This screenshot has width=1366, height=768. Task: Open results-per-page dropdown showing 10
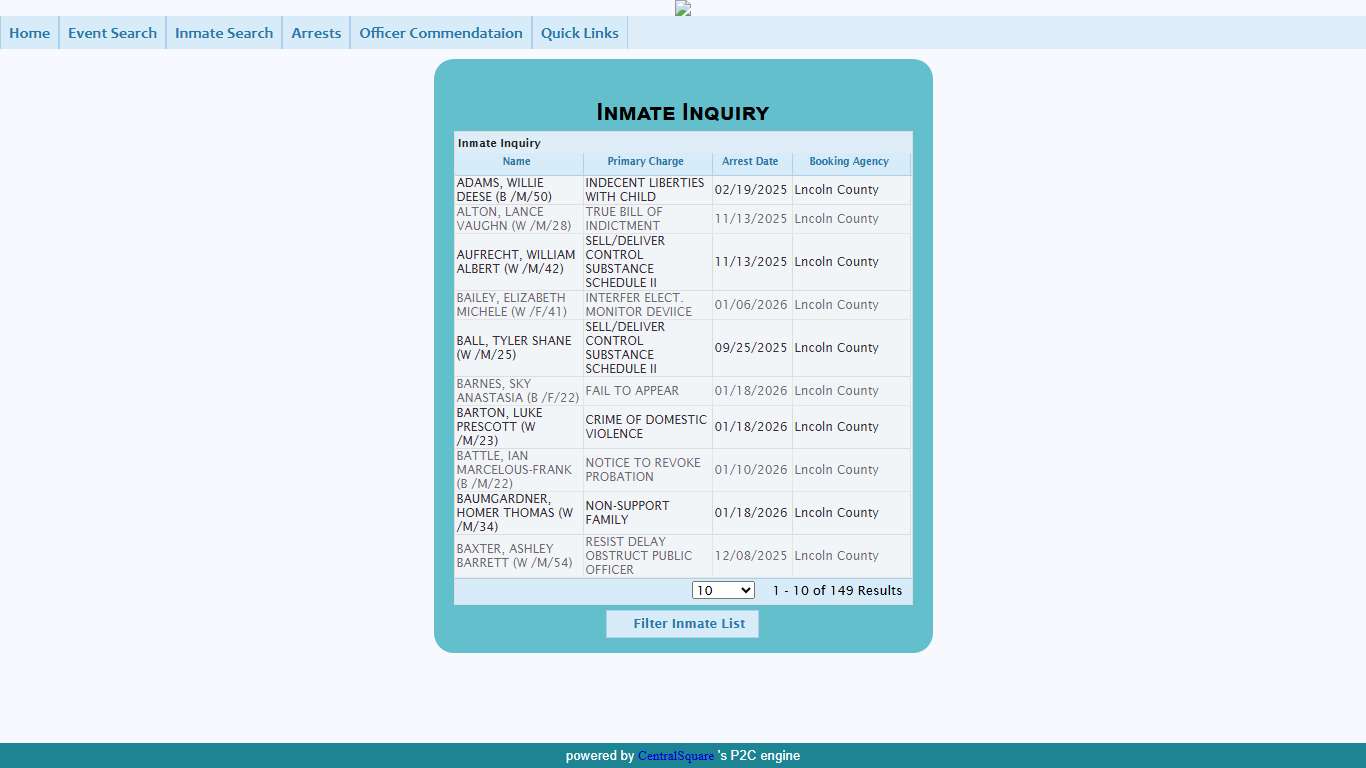723,591
